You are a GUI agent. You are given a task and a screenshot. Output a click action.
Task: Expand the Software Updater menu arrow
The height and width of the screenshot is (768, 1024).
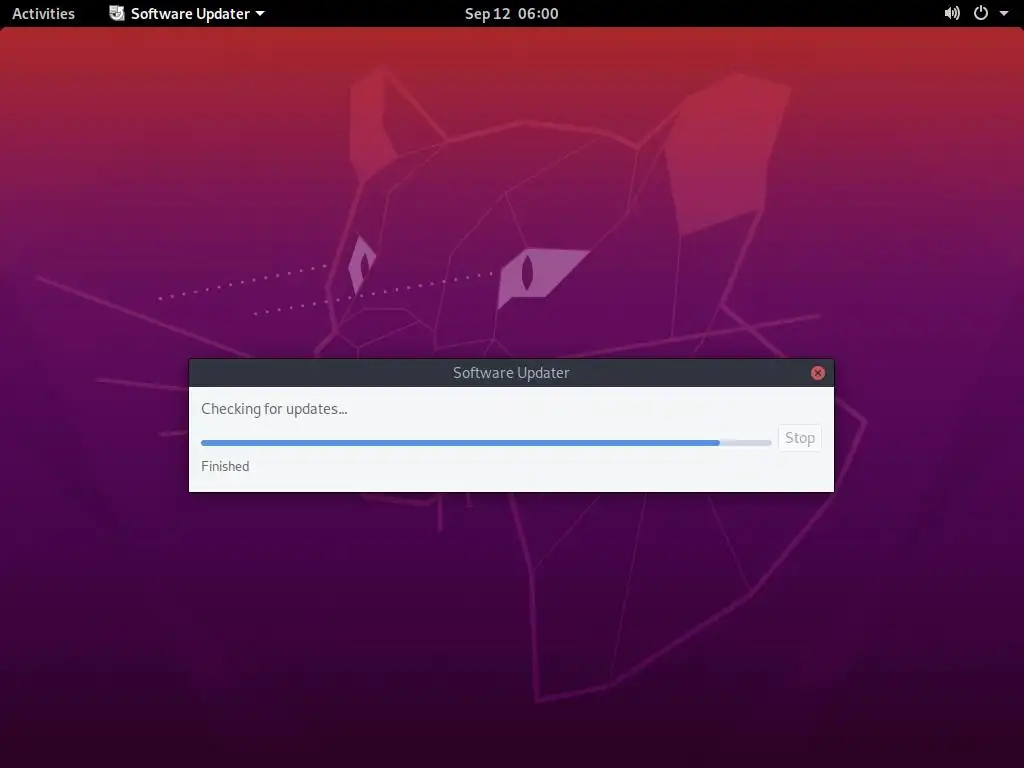coord(260,14)
